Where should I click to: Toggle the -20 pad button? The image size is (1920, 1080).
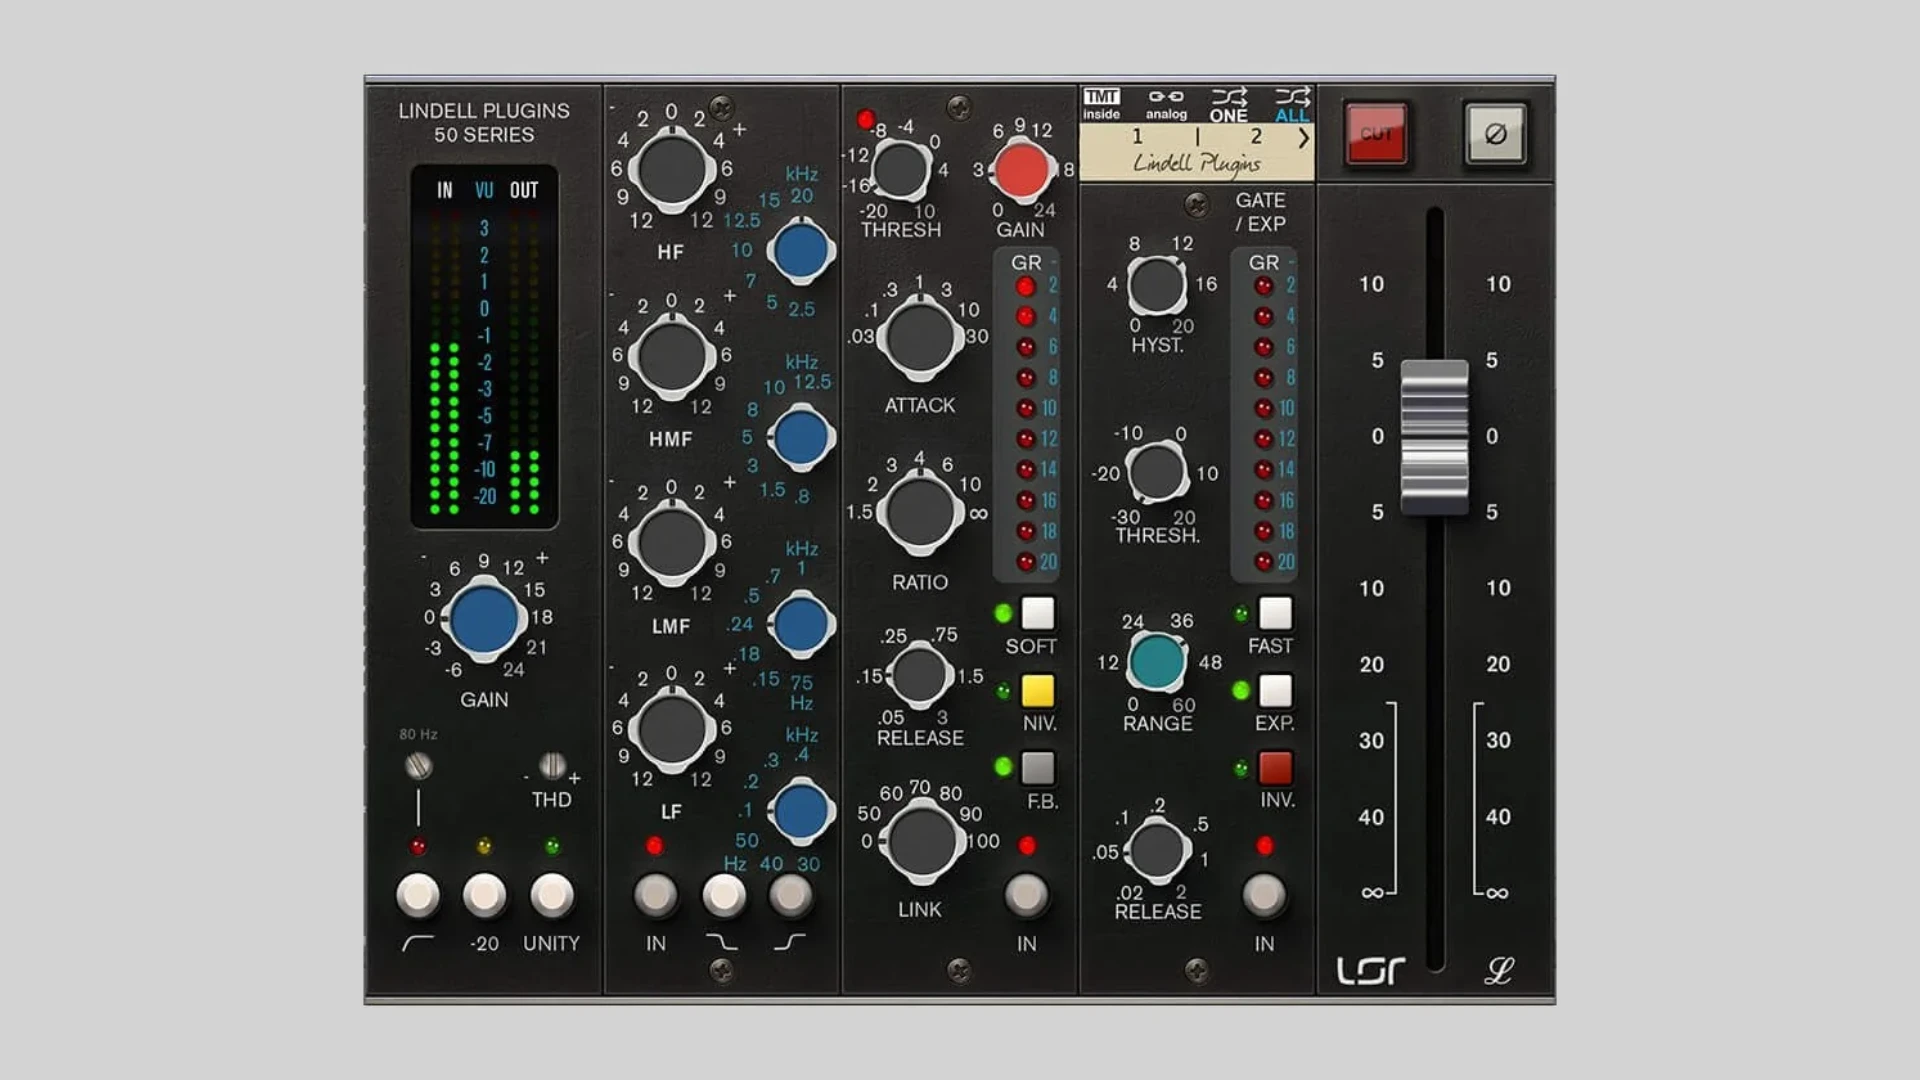(x=484, y=895)
